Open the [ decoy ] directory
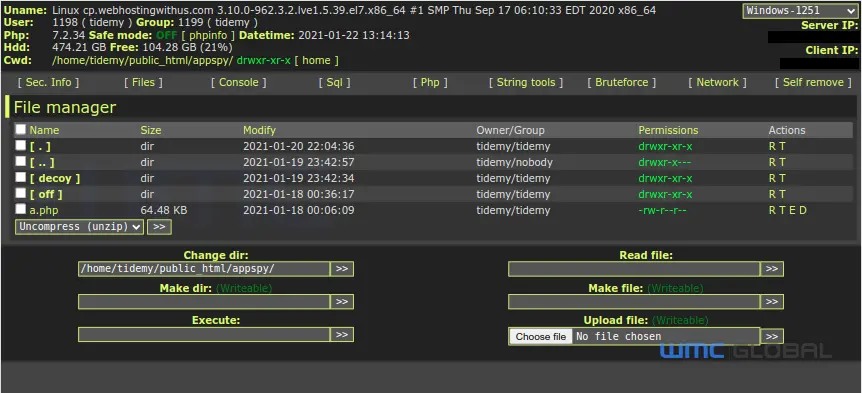Screen dimensions: 862x393 click(55, 179)
